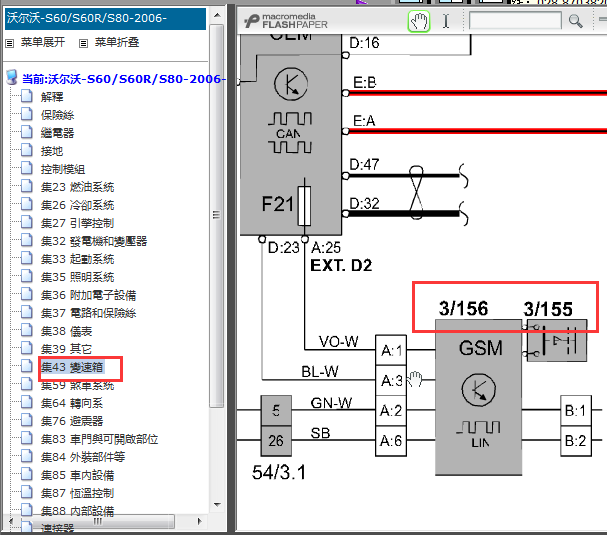Image resolution: width=607 pixels, height=535 pixels.
Task: Open the 解釋 tree item
Action: coord(52,97)
